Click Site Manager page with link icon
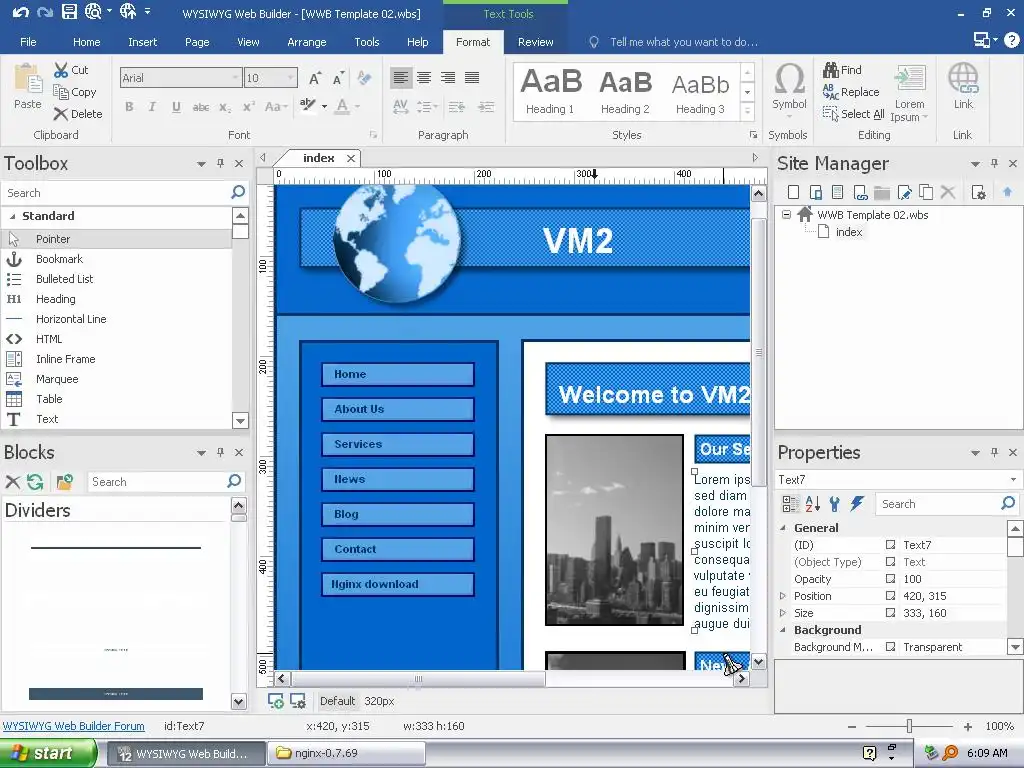 pyautogui.click(x=860, y=192)
